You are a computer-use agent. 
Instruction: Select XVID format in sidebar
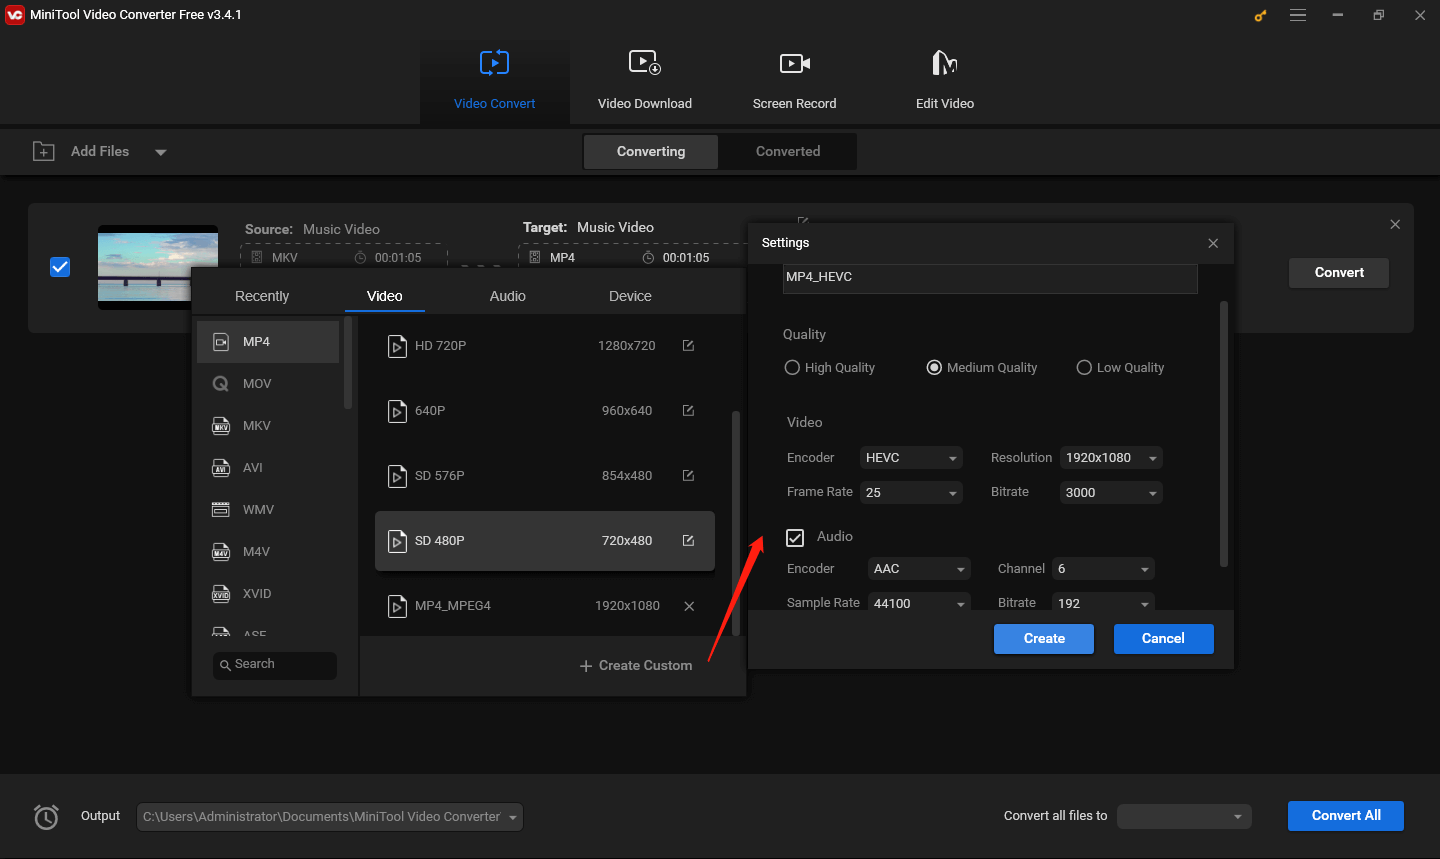tap(268, 594)
